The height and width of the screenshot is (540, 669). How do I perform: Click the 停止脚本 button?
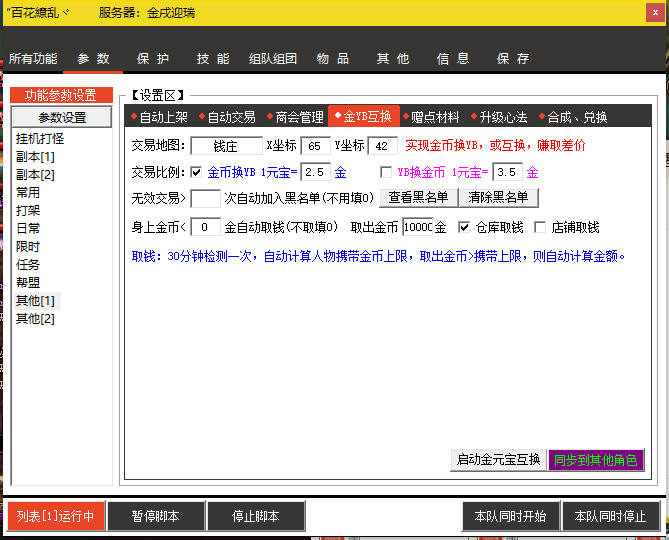[256, 516]
